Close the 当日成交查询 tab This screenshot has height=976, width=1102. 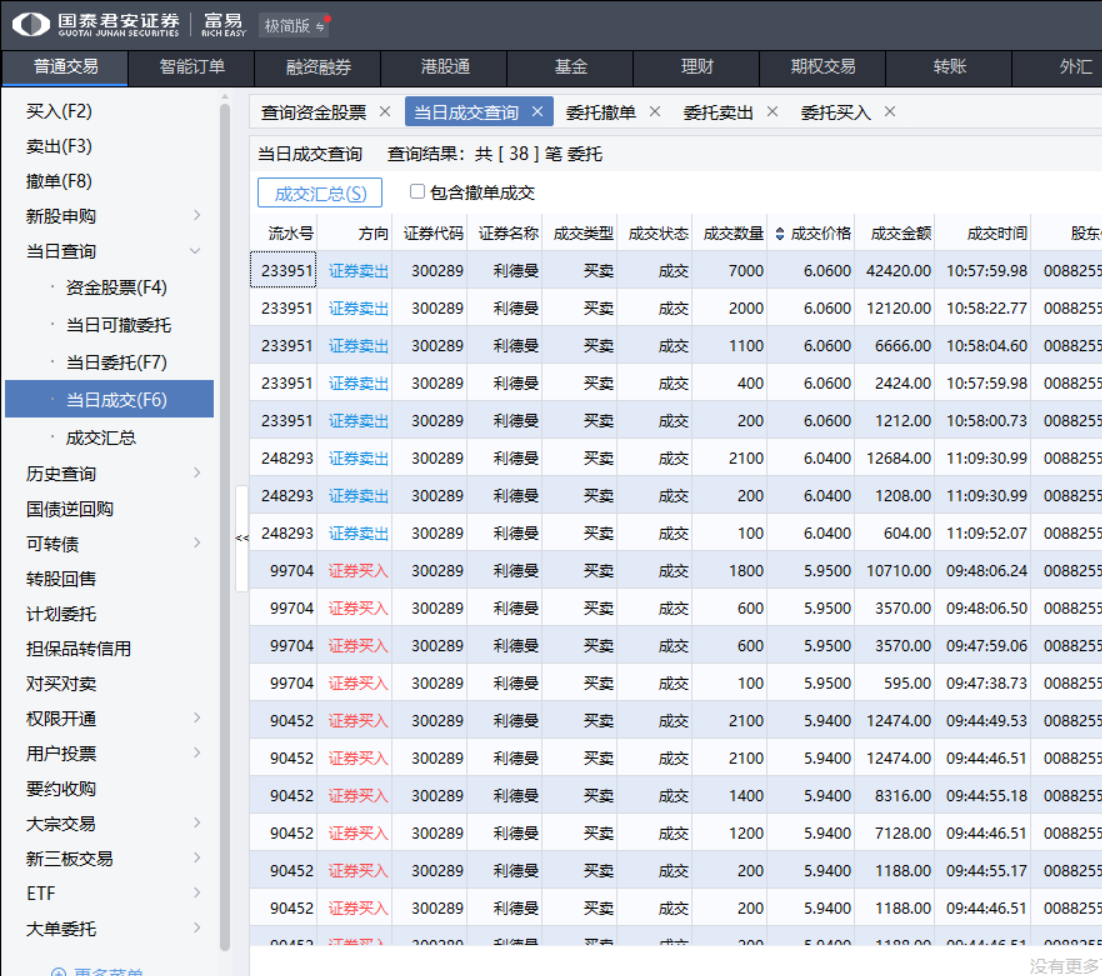pyautogui.click(x=537, y=112)
